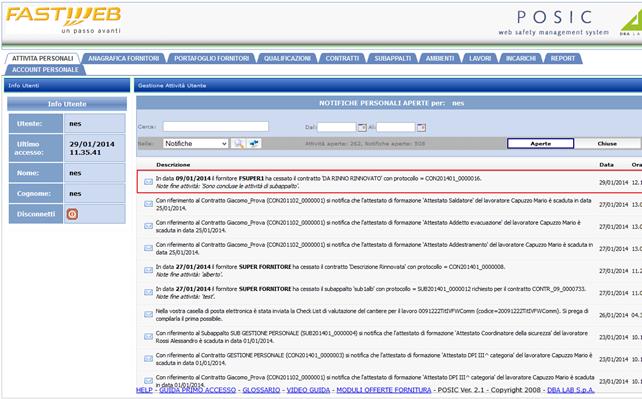Open Portafoglio Fornitori tab
Screen dimensions: 642x399
click(212, 59)
